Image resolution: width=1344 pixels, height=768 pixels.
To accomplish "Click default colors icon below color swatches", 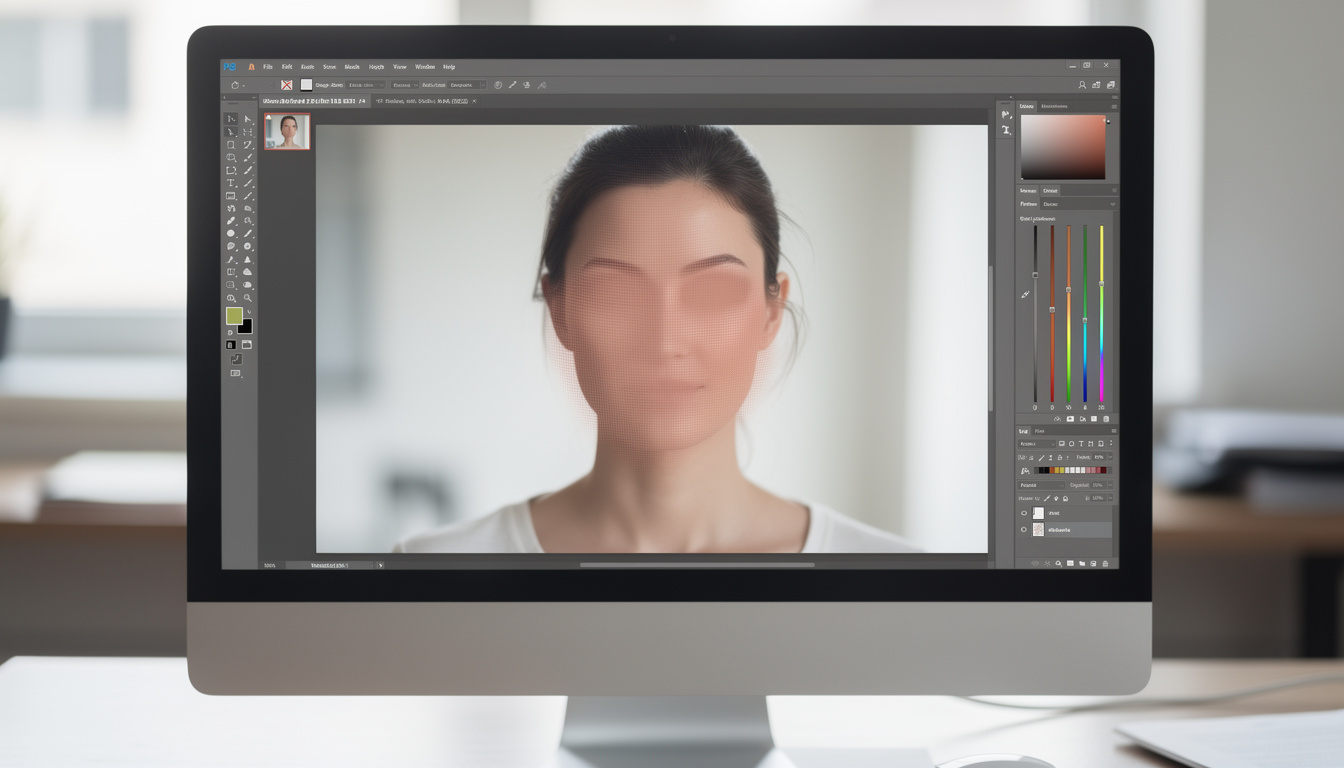I will (x=230, y=332).
